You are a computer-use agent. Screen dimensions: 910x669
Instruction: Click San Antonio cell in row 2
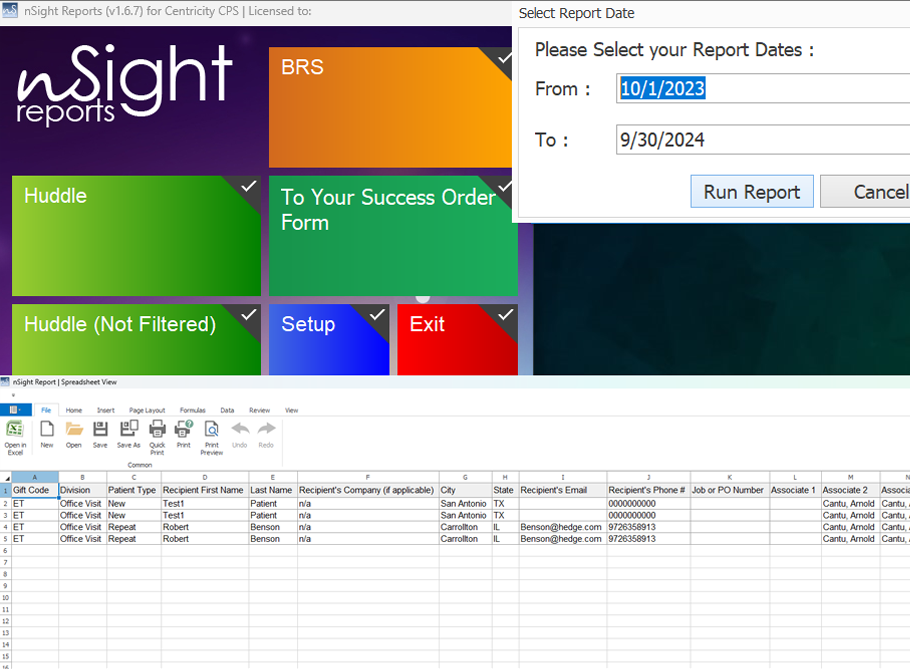click(465, 504)
